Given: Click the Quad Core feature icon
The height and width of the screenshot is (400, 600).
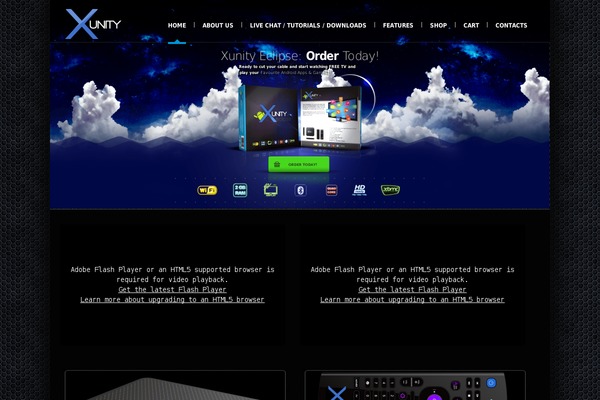Looking at the screenshot, I should (x=331, y=190).
